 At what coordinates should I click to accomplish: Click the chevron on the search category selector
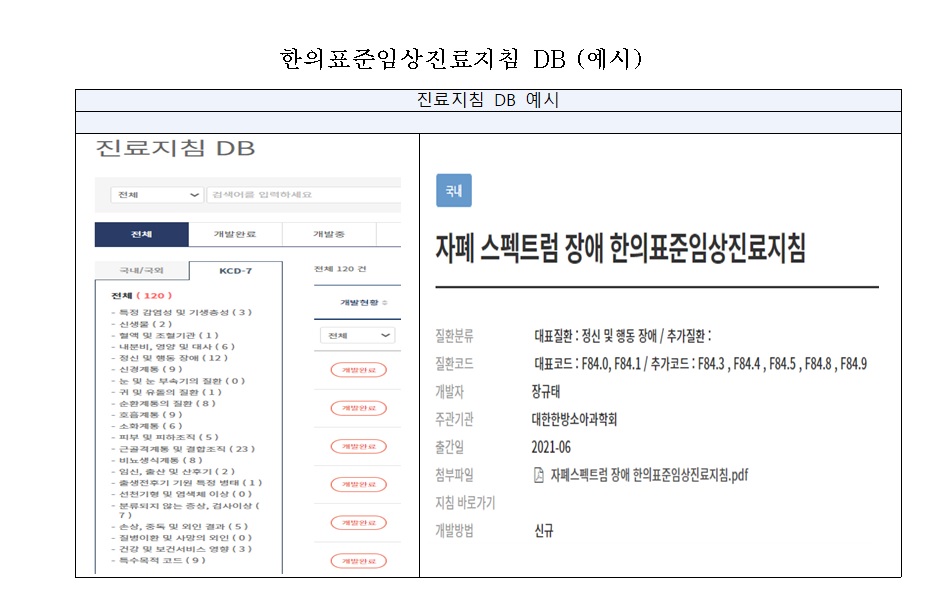195,194
